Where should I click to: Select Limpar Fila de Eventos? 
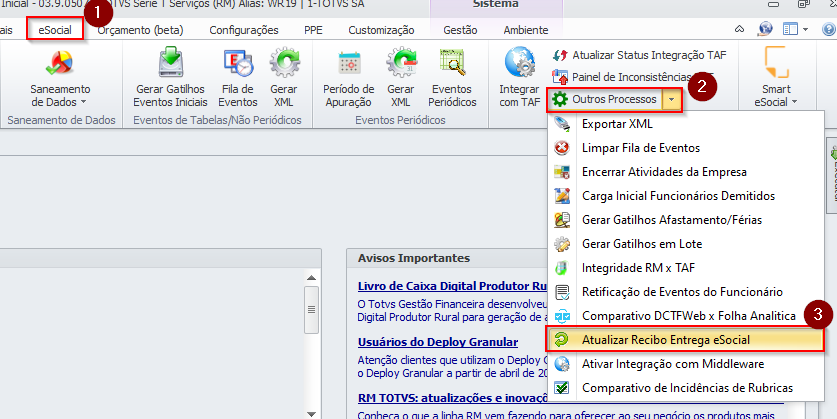coord(685,148)
